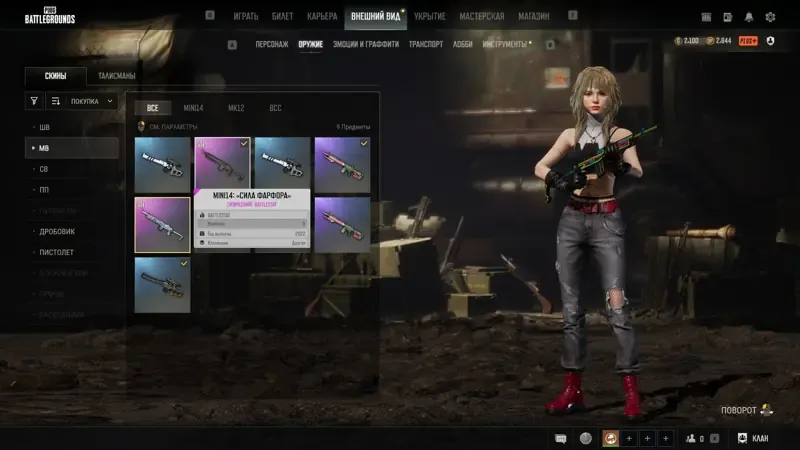Open the СМ. ПАРАМЕТРЫ link

(x=173, y=127)
